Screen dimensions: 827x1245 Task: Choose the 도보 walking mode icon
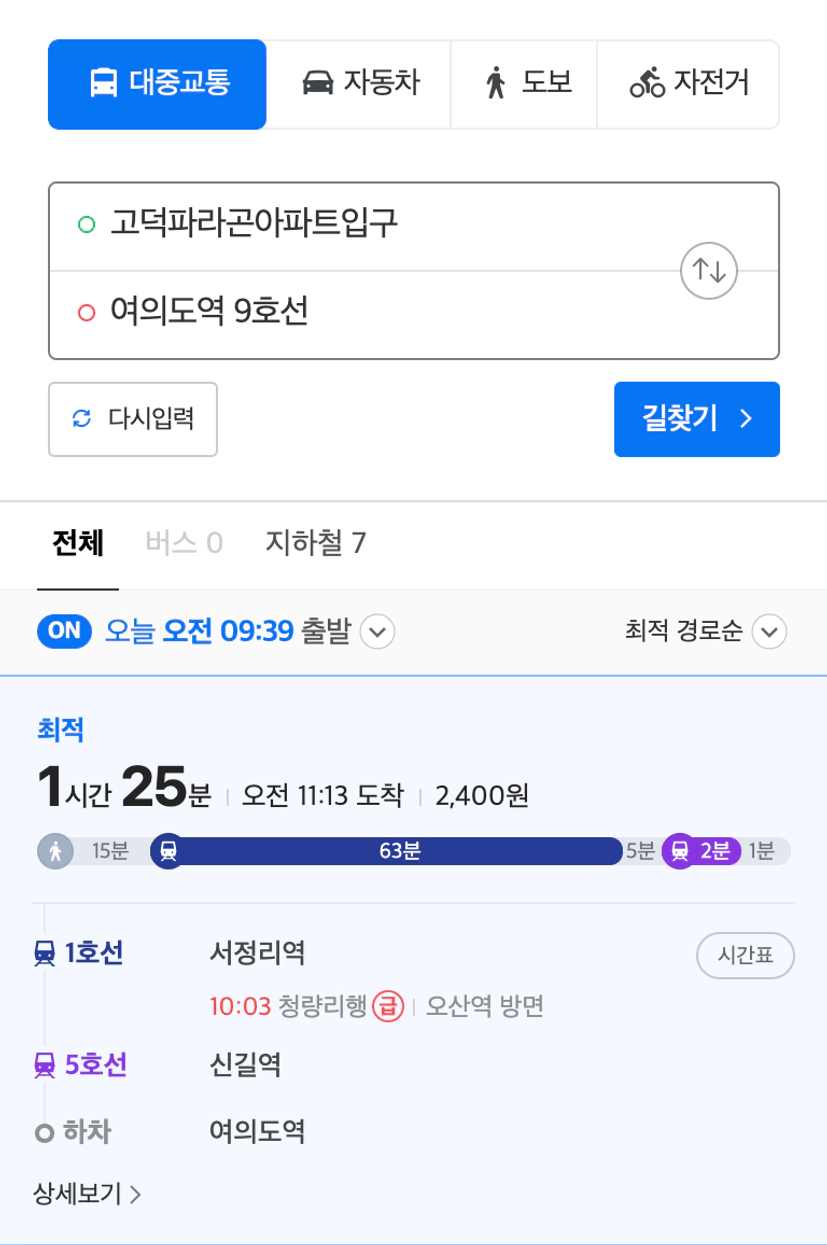click(x=496, y=83)
